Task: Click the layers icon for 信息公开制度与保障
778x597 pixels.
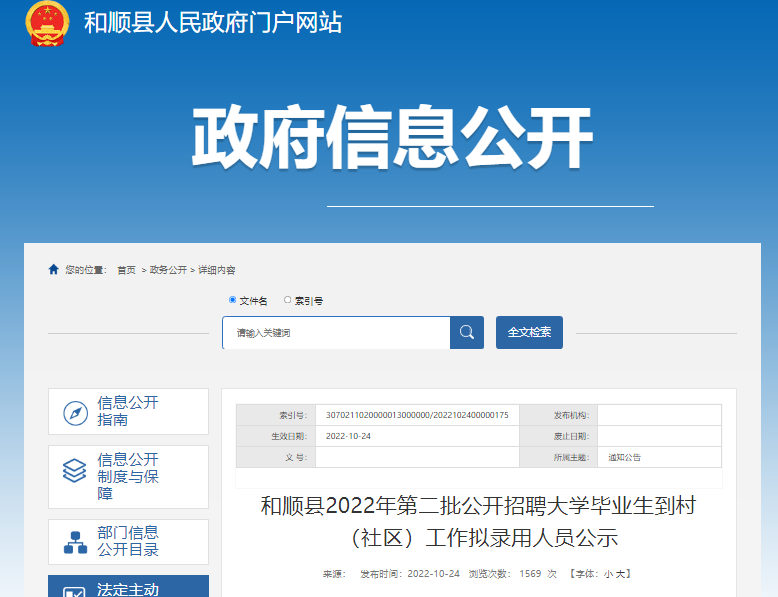Action: (x=75, y=470)
